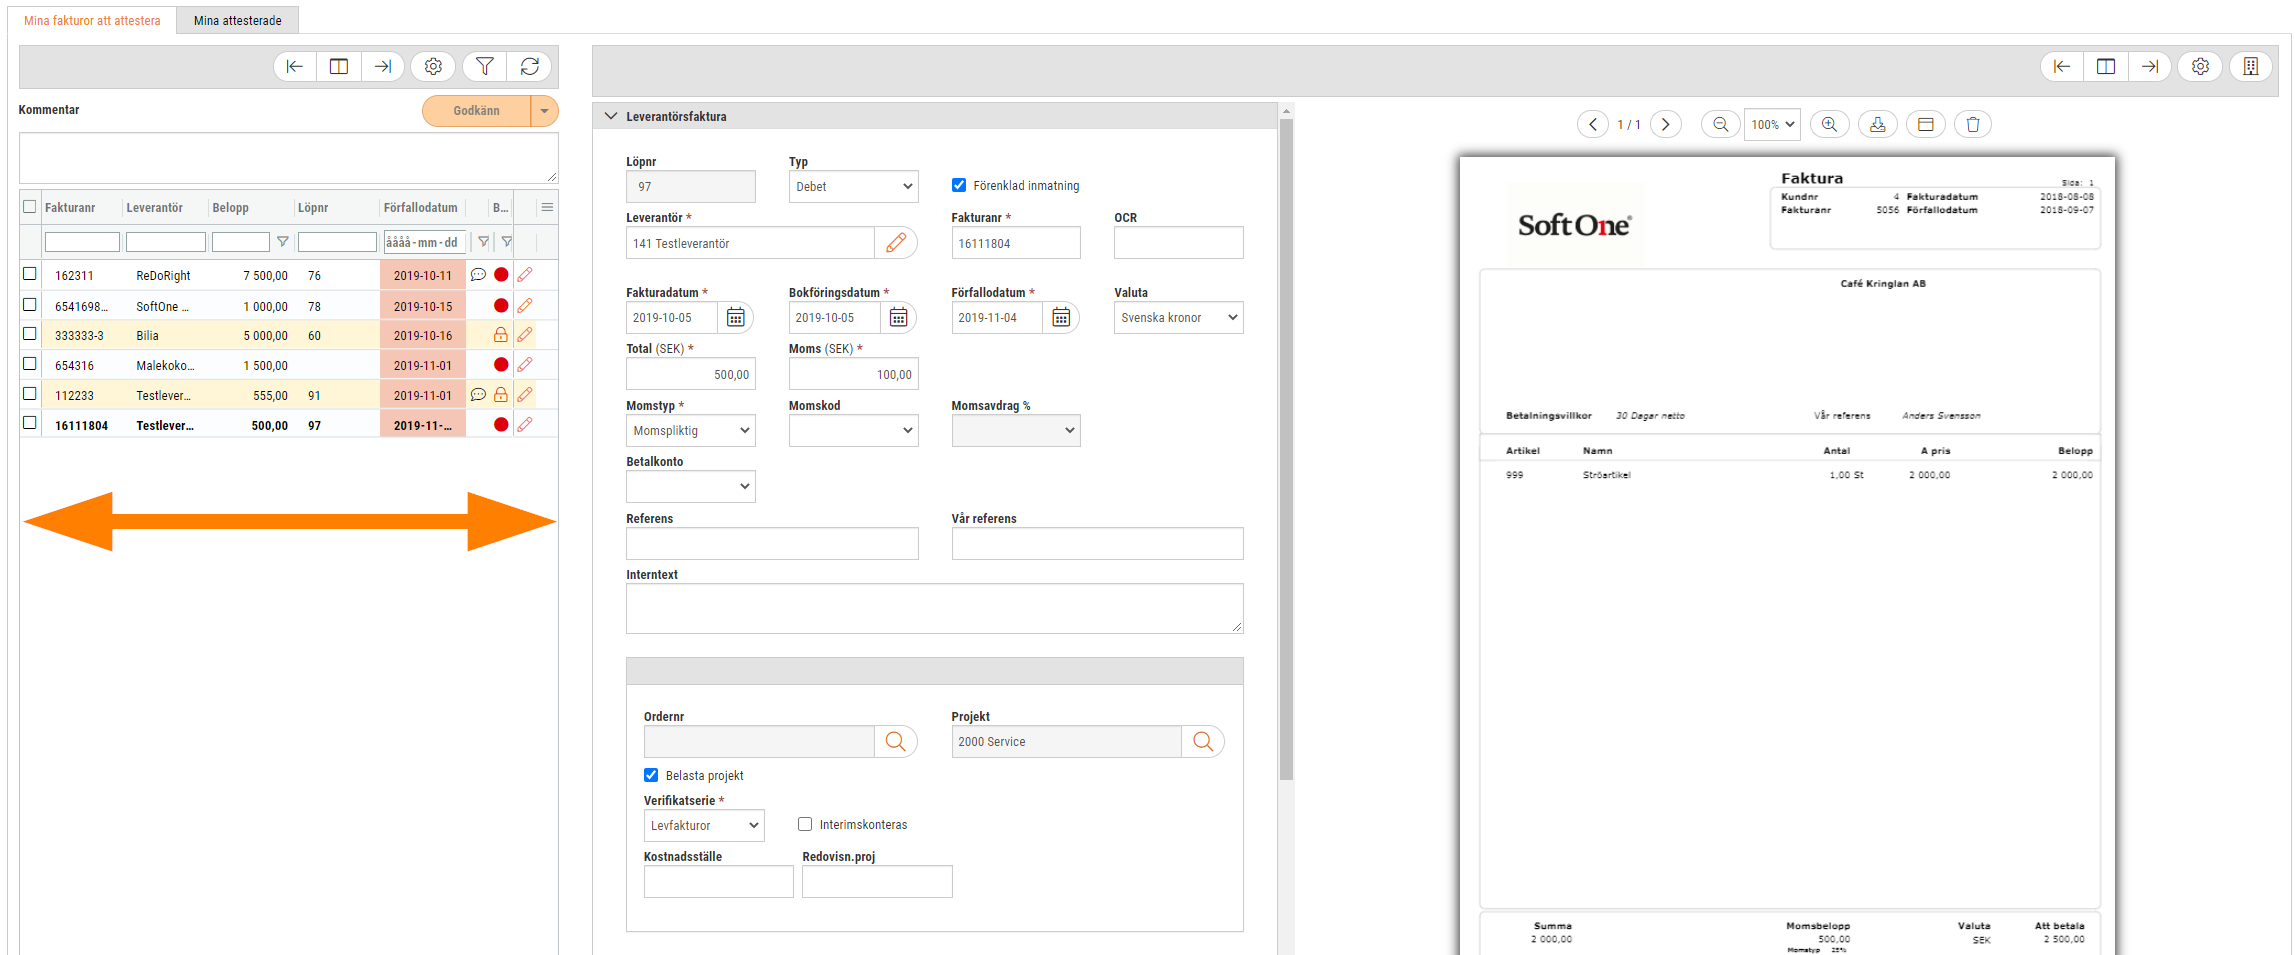Image resolution: width=2295 pixels, height=955 pixels.
Task: Edit supplier with pencil next to Leverantör
Action: [x=896, y=243]
